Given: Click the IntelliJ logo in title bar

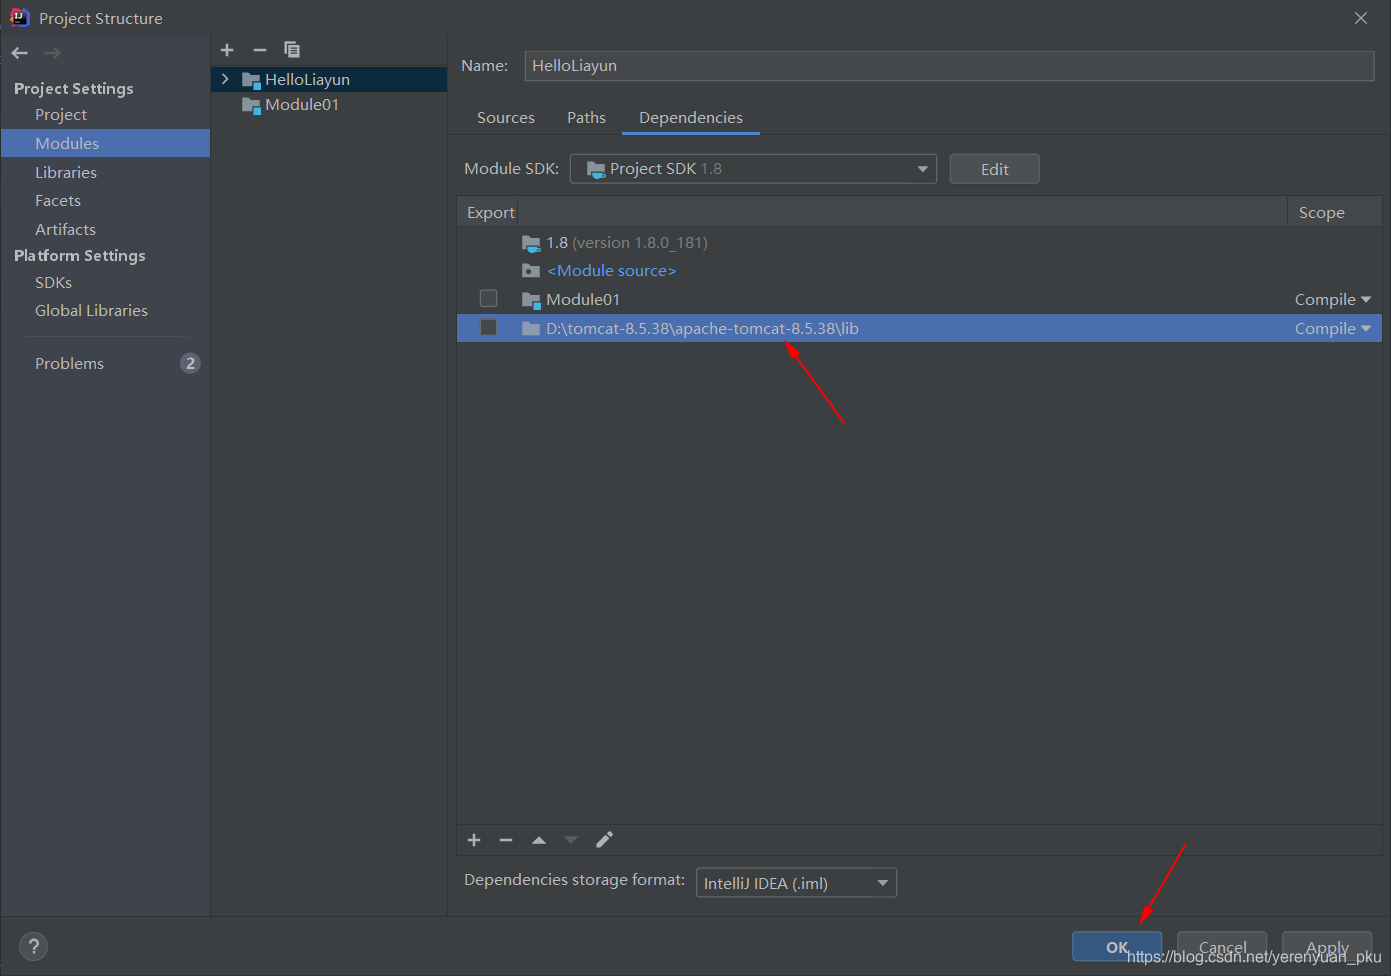Looking at the screenshot, I should (19, 18).
